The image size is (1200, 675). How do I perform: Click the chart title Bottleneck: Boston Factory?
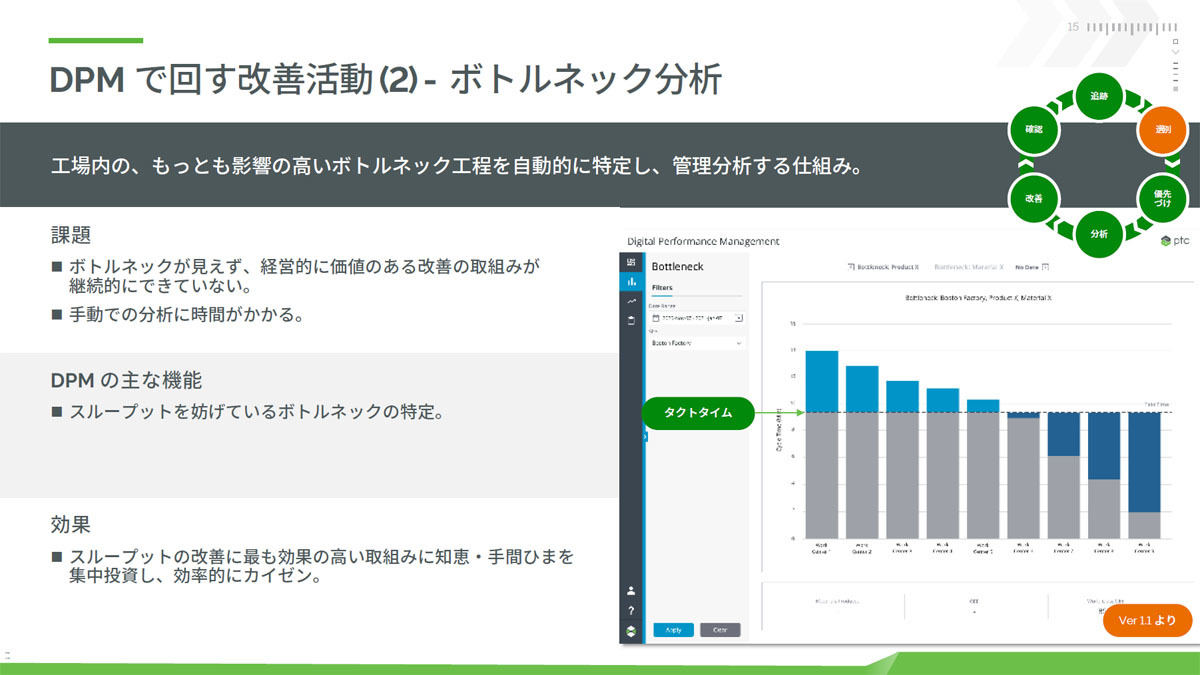[978, 298]
